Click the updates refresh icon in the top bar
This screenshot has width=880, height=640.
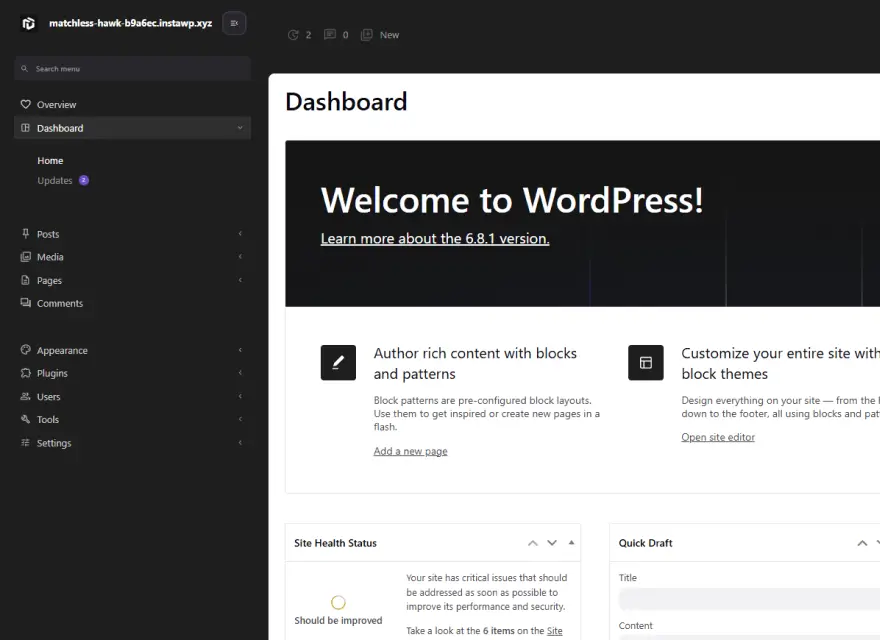pyautogui.click(x=293, y=35)
